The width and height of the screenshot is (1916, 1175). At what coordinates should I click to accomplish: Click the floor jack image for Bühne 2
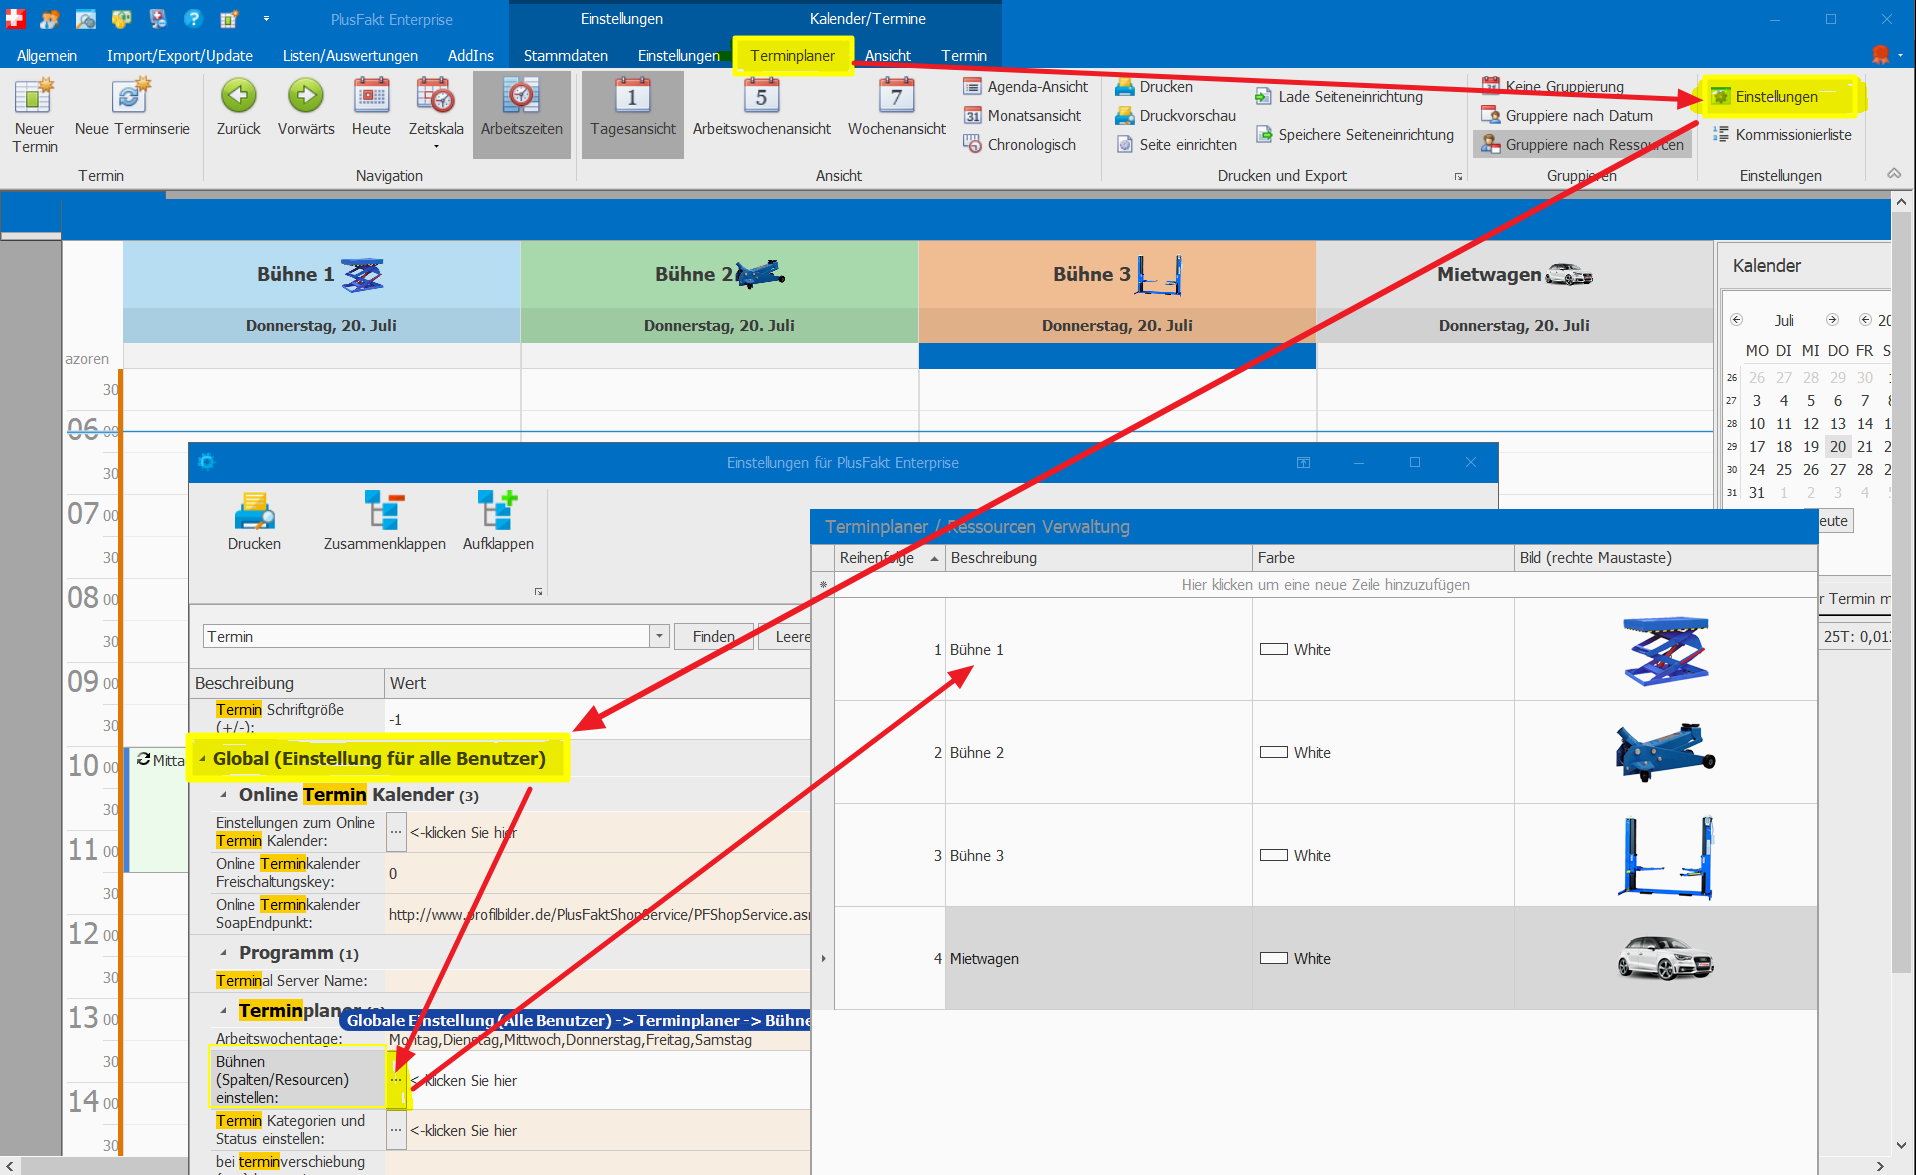tap(1666, 752)
